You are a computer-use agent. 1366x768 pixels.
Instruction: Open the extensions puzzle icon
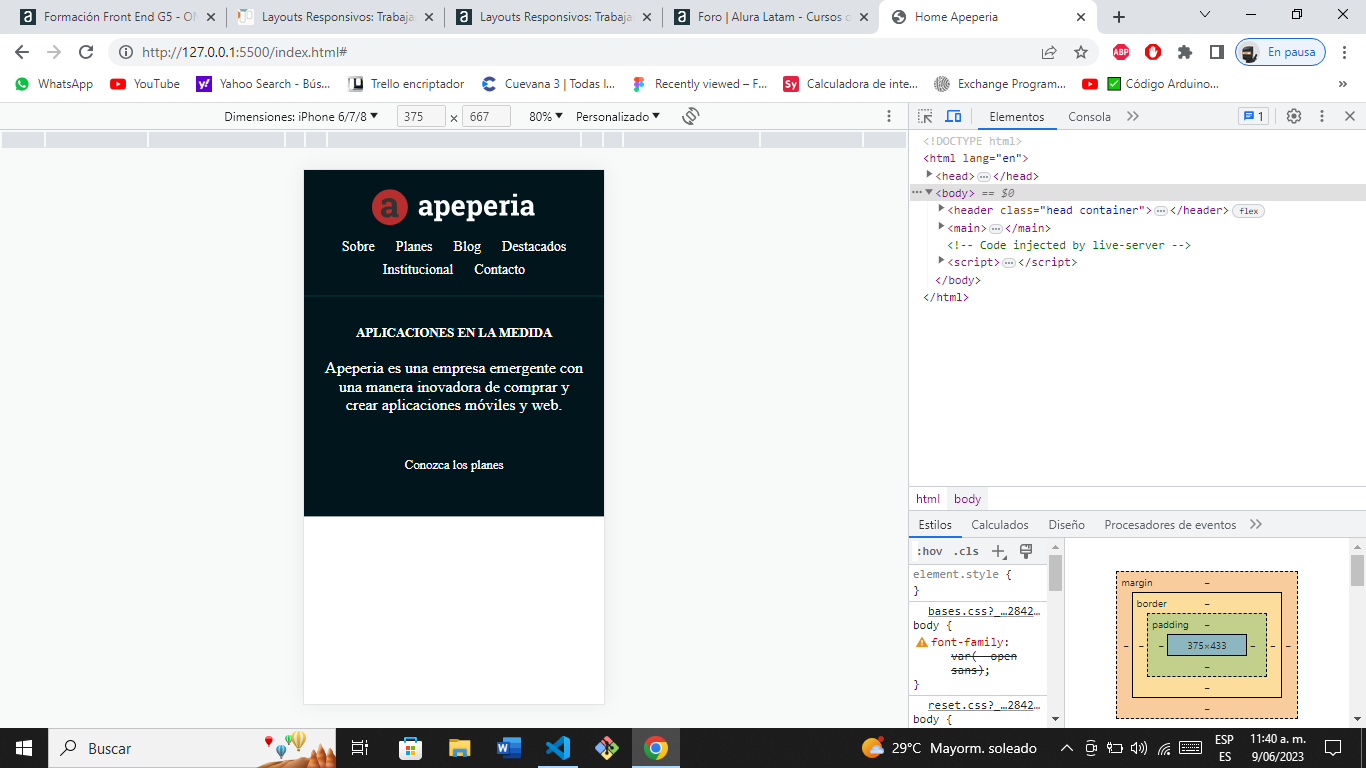pyautogui.click(x=1185, y=52)
